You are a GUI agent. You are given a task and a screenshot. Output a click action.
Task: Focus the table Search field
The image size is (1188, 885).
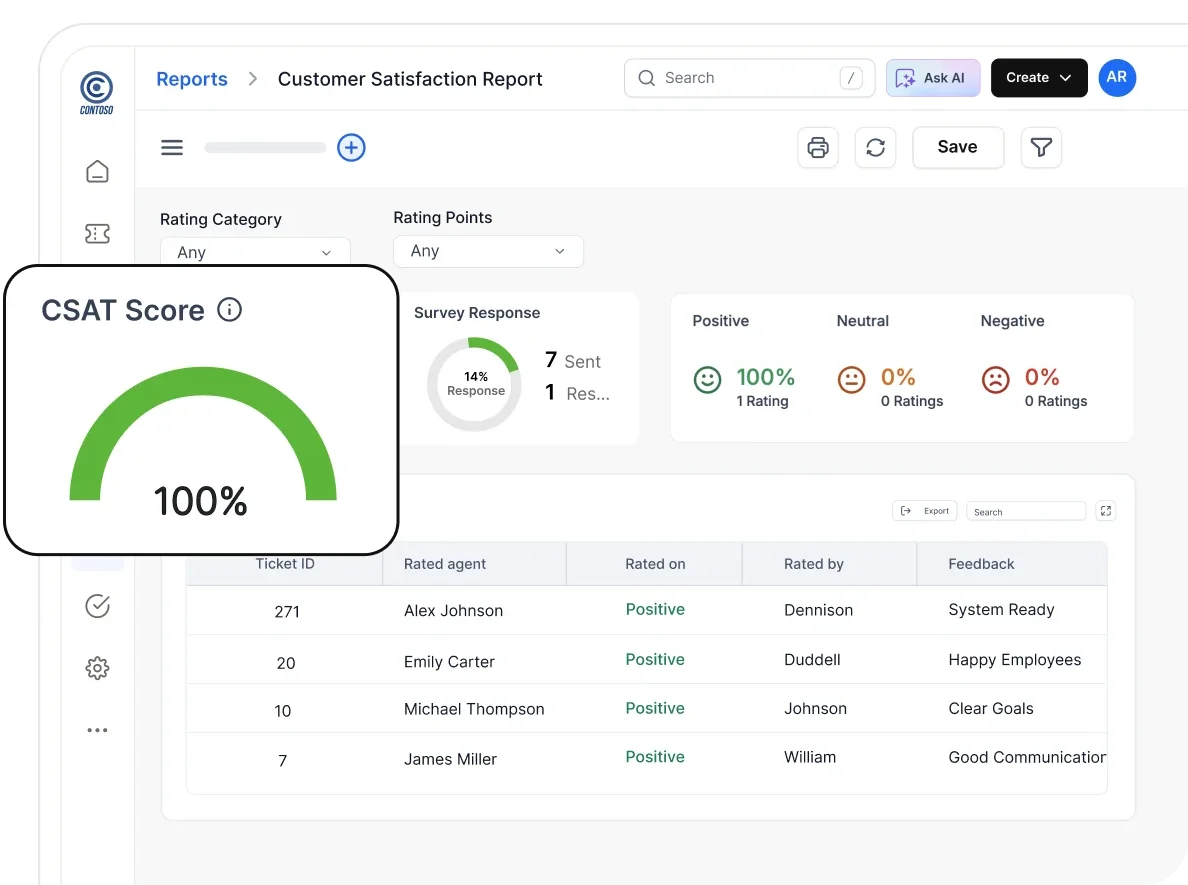click(x=1026, y=511)
